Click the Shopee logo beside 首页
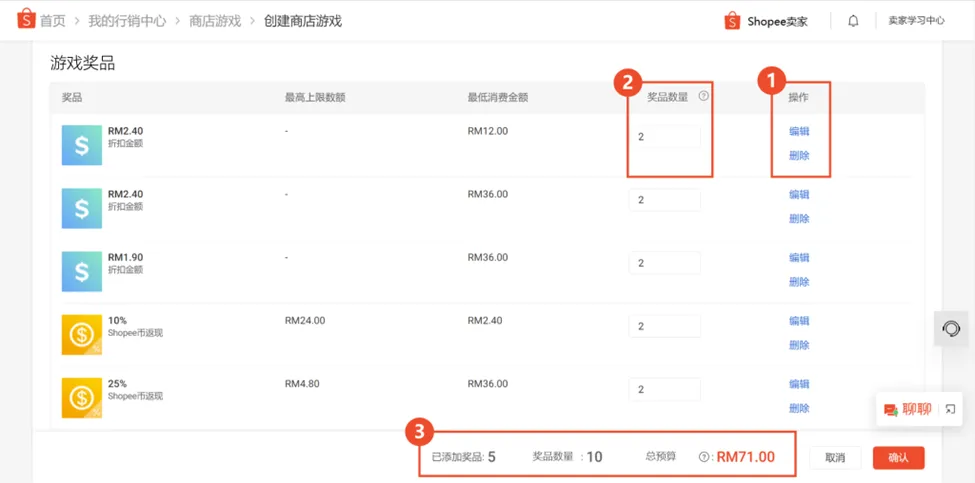This screenshot has width=975, height=483. click(26, 20)
